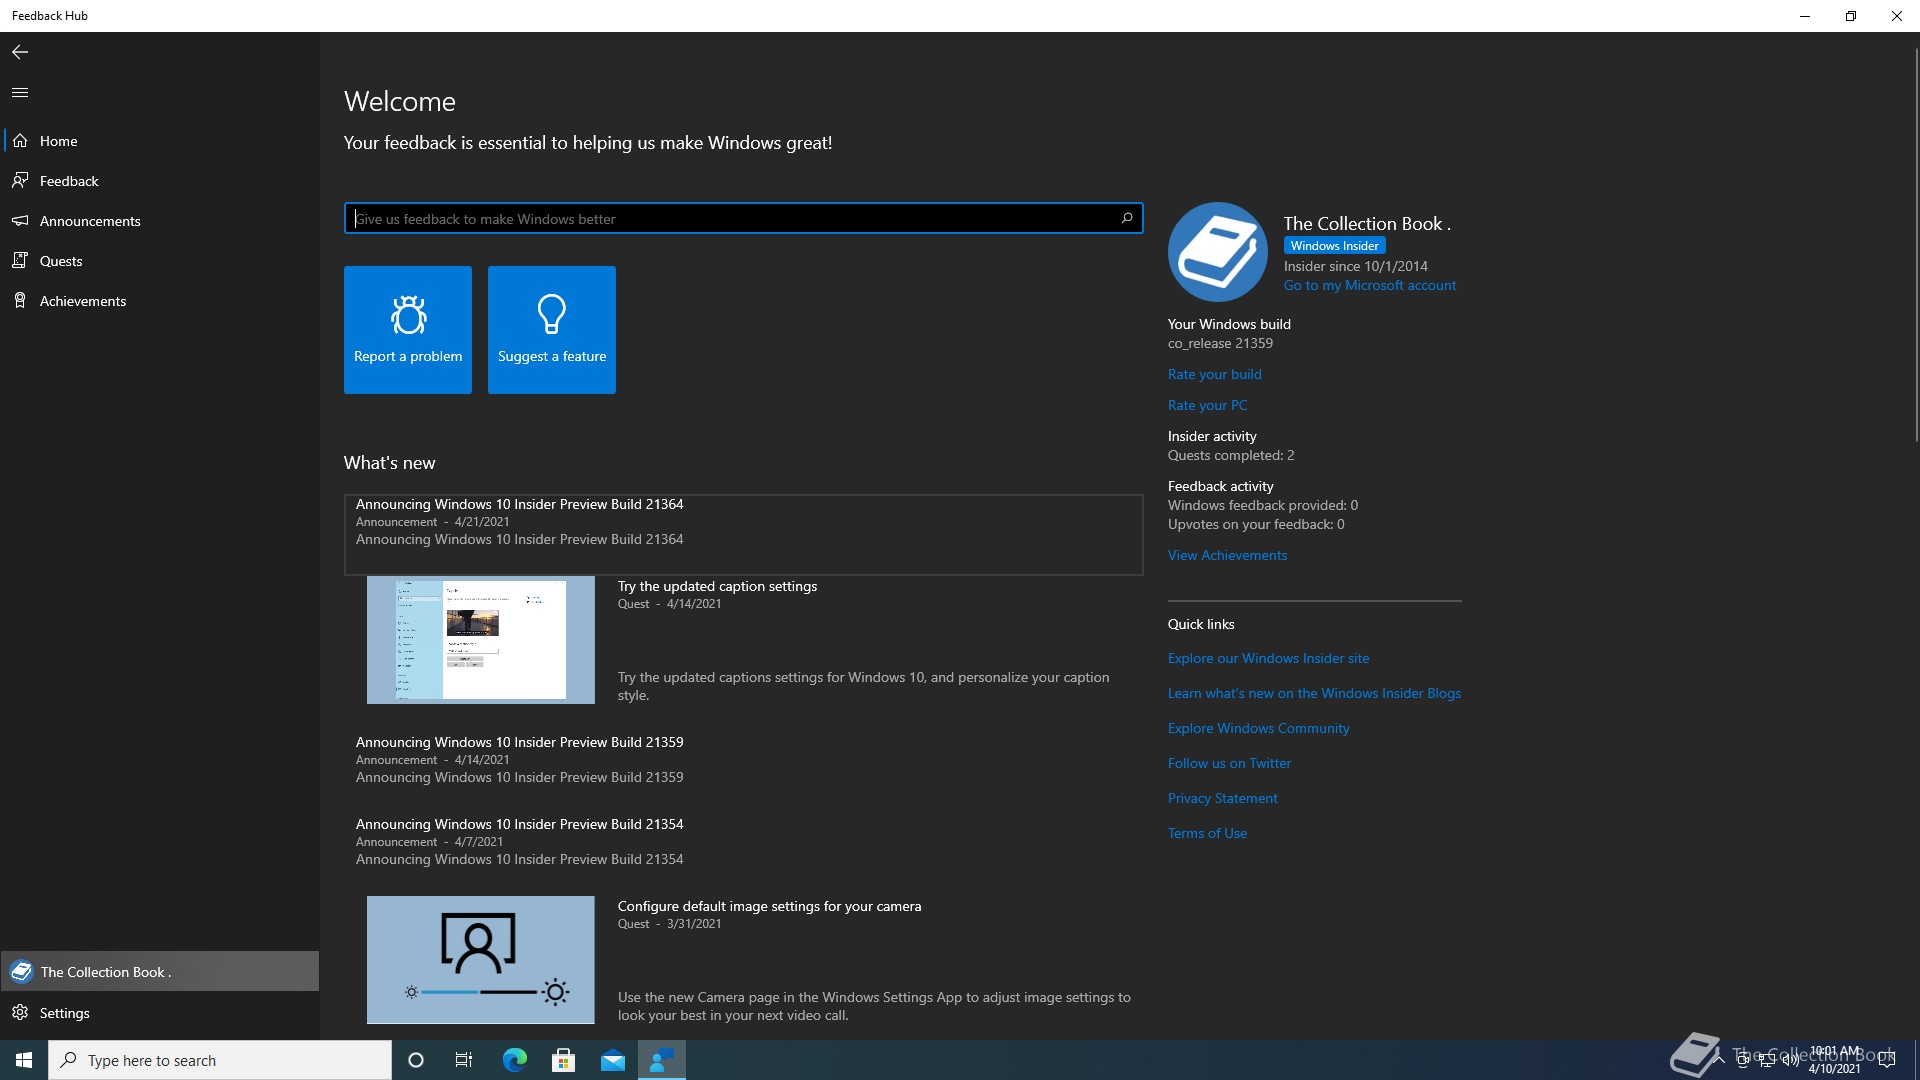Open Microsoft Store from taskbar

pyautogui.click(x=563, y=1060)
